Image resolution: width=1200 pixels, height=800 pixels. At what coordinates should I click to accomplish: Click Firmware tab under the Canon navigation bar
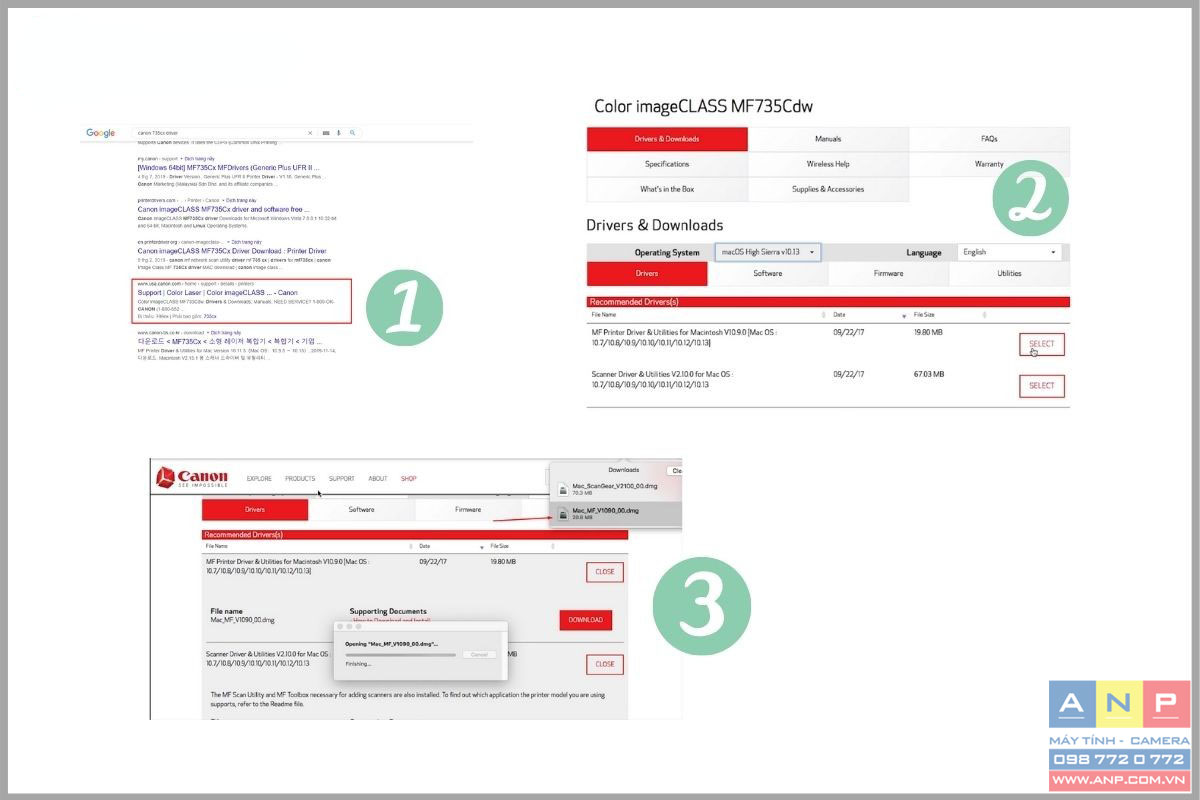(x=468, y=510)
